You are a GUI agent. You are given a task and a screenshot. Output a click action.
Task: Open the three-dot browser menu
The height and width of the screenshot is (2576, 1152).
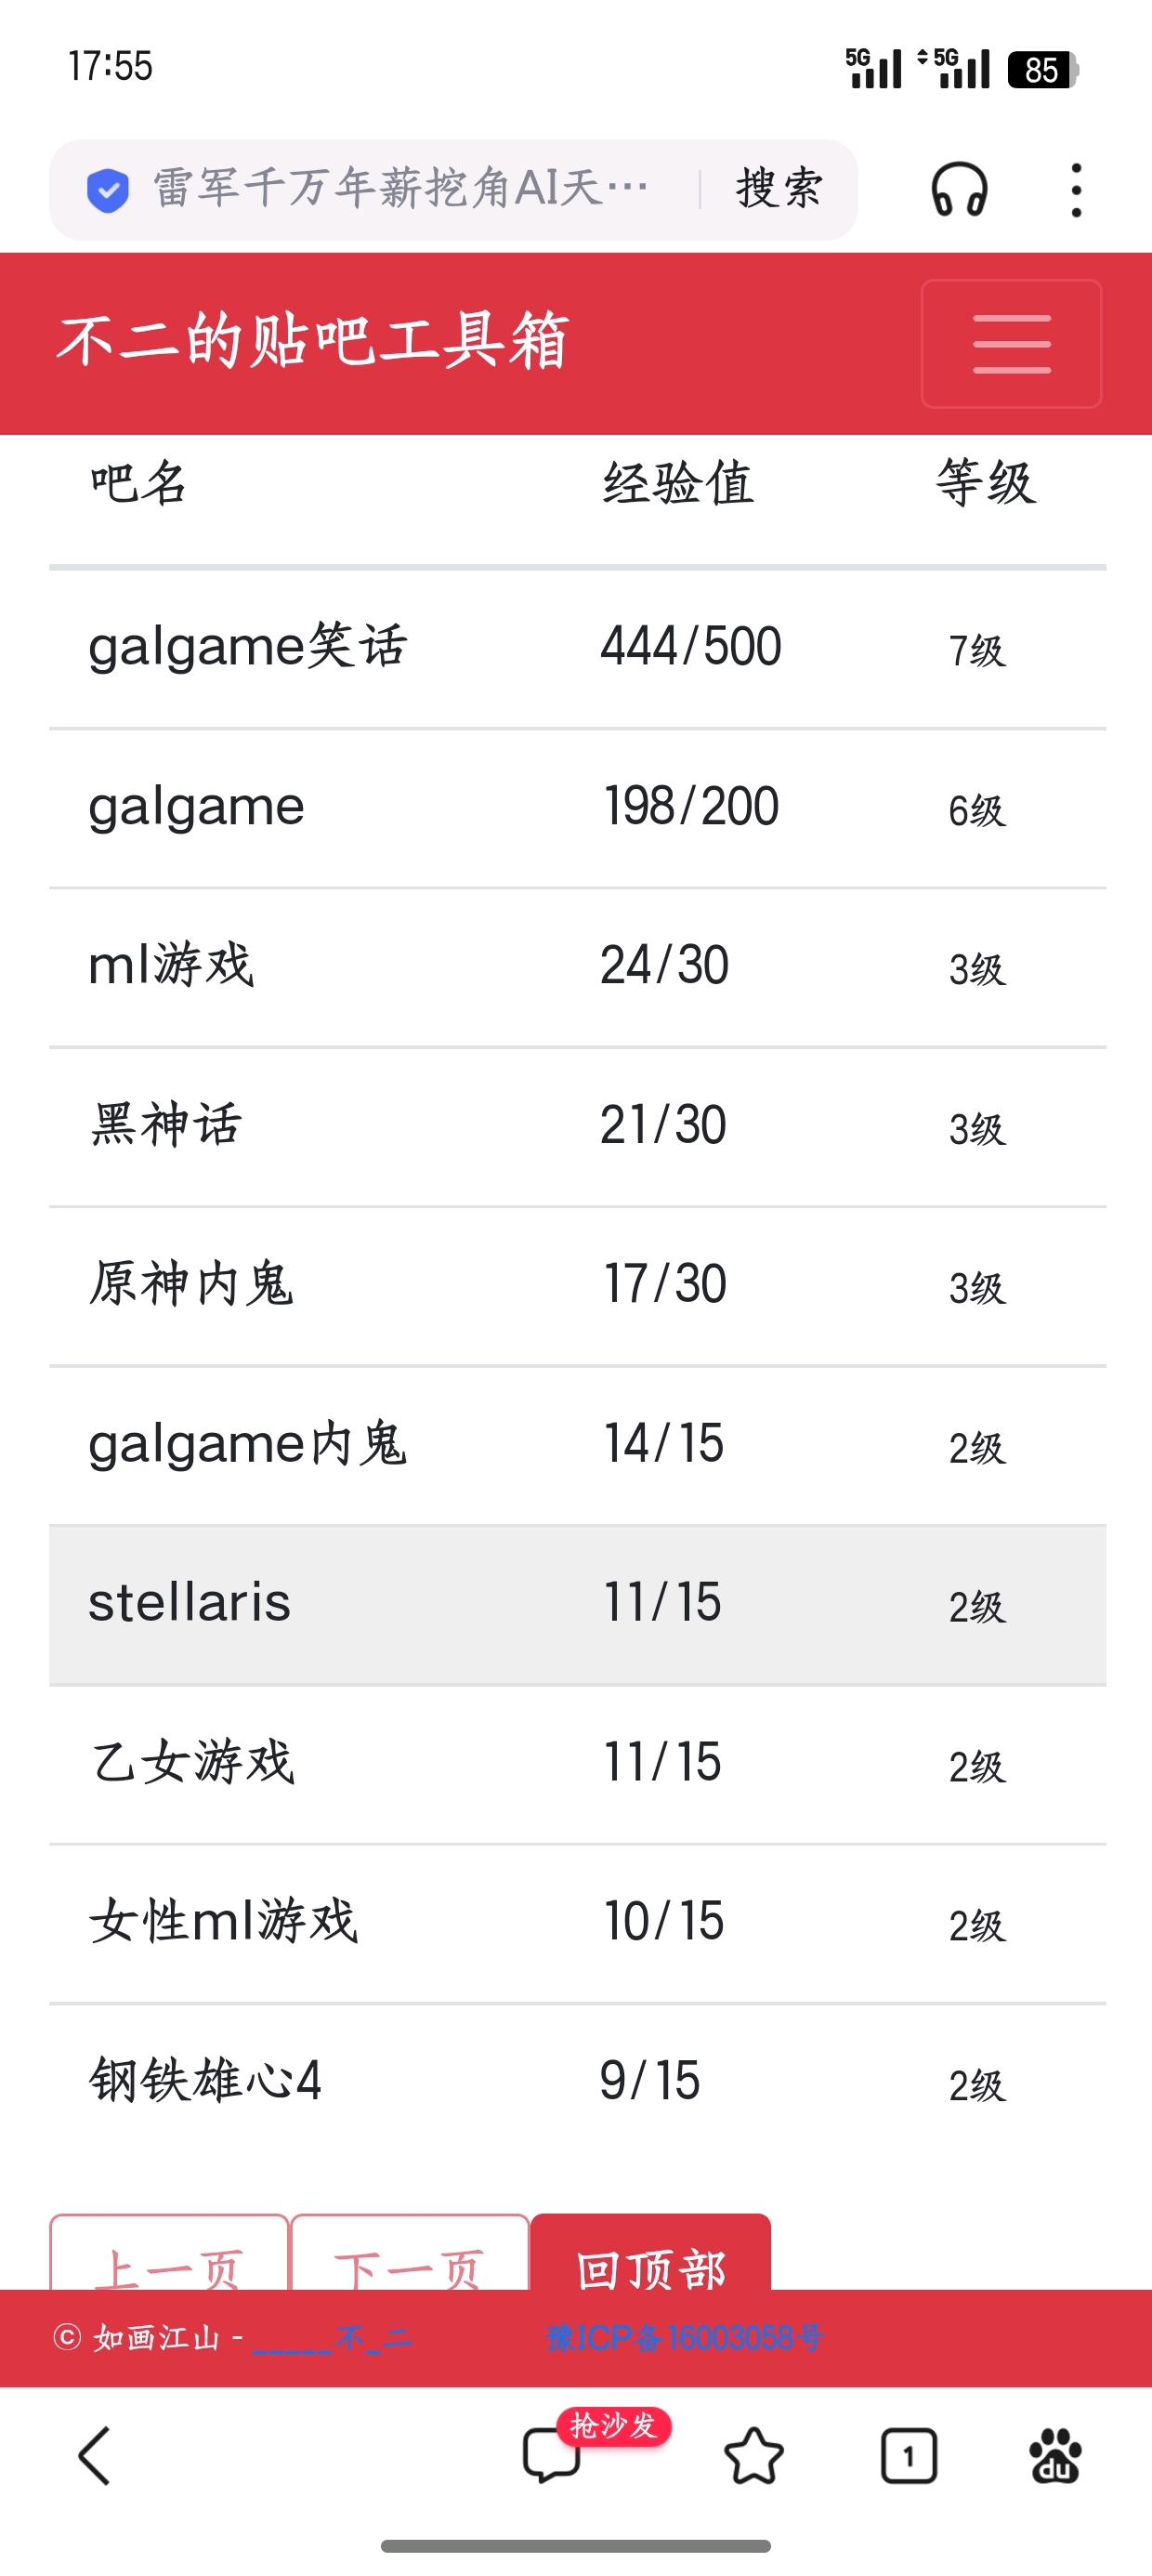[x=1076, y=190]
